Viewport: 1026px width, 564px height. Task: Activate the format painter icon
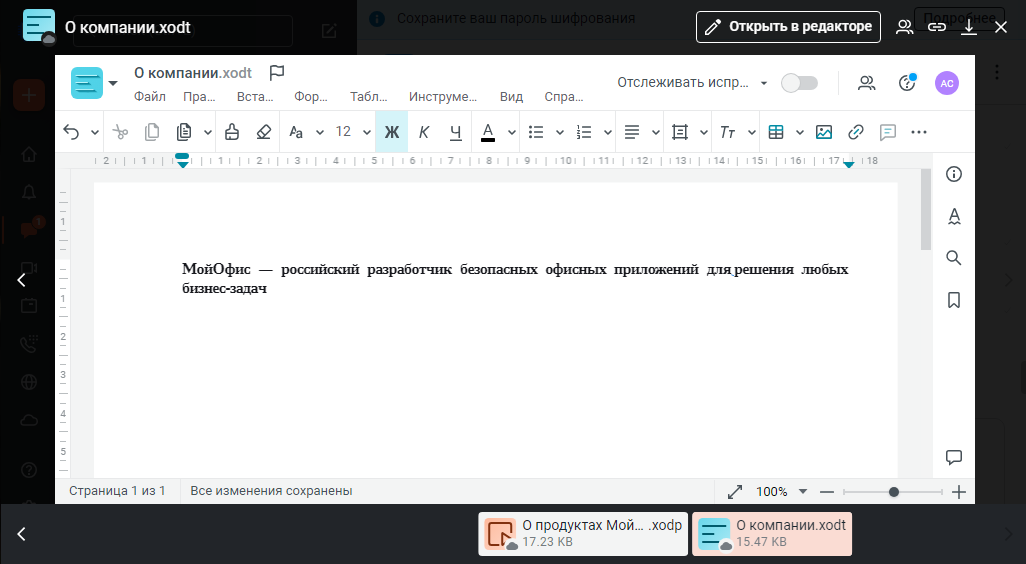(x=232, y=132)
